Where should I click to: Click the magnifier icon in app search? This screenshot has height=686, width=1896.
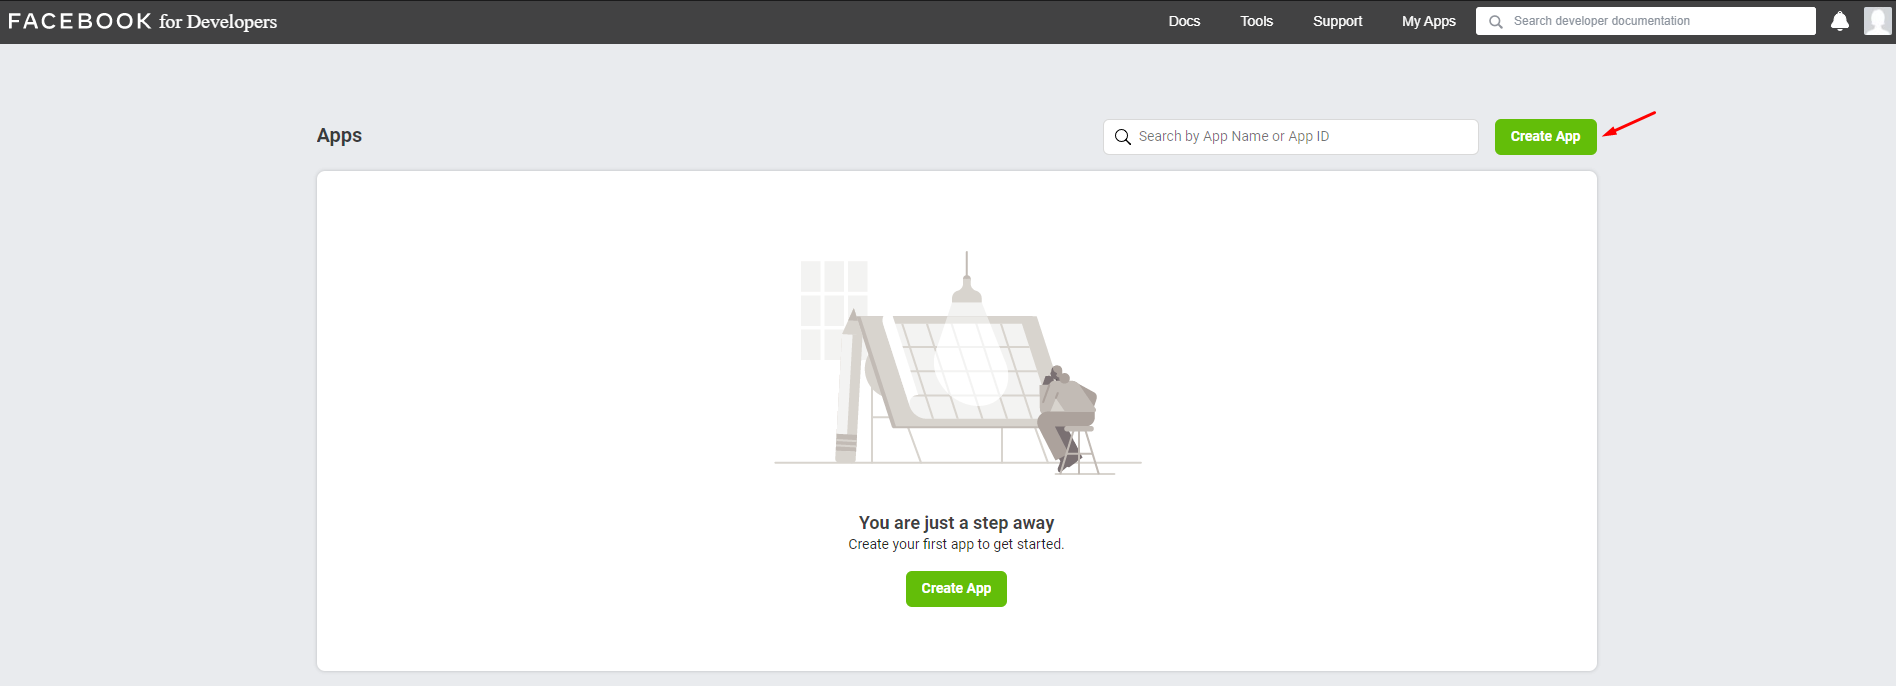(1123, 137)
